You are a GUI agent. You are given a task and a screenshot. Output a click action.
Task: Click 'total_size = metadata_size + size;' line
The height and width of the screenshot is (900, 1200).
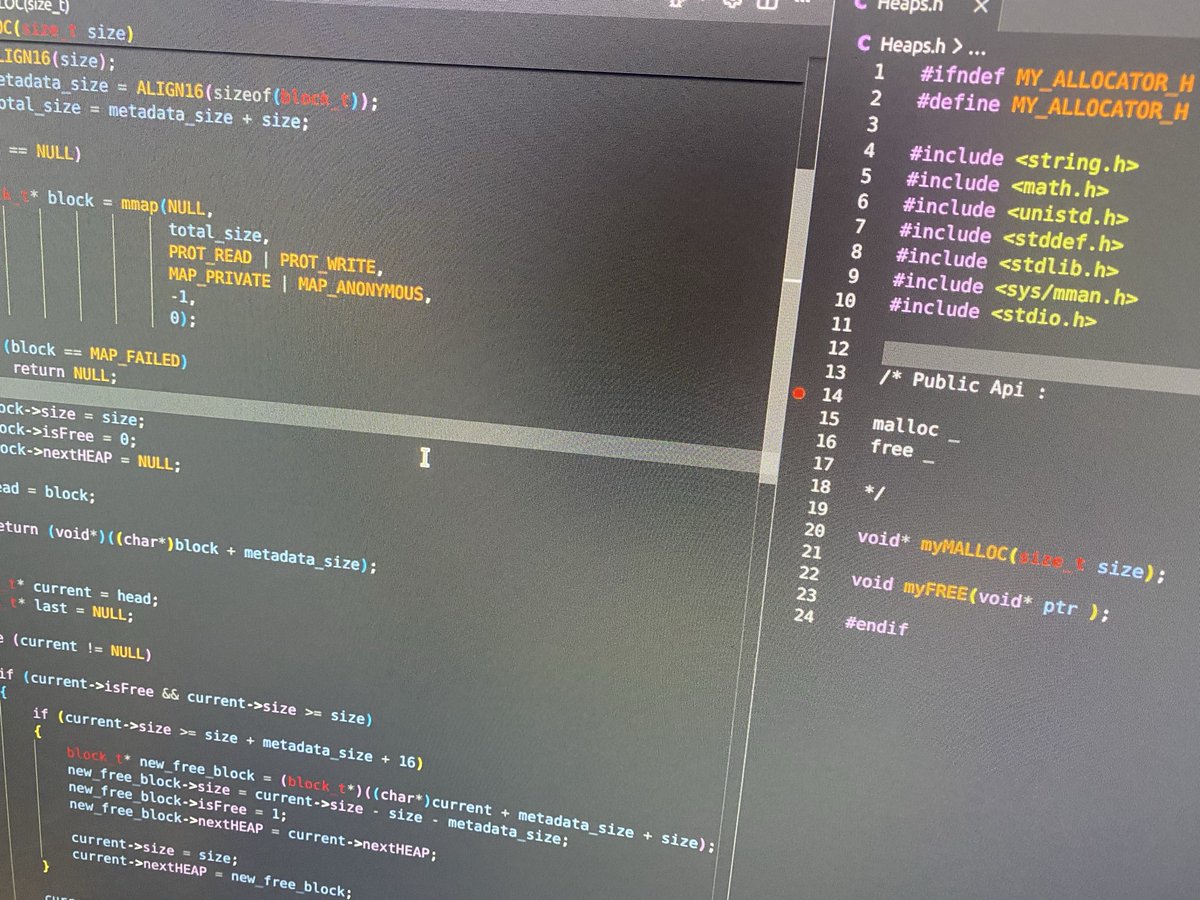point(155,113)
